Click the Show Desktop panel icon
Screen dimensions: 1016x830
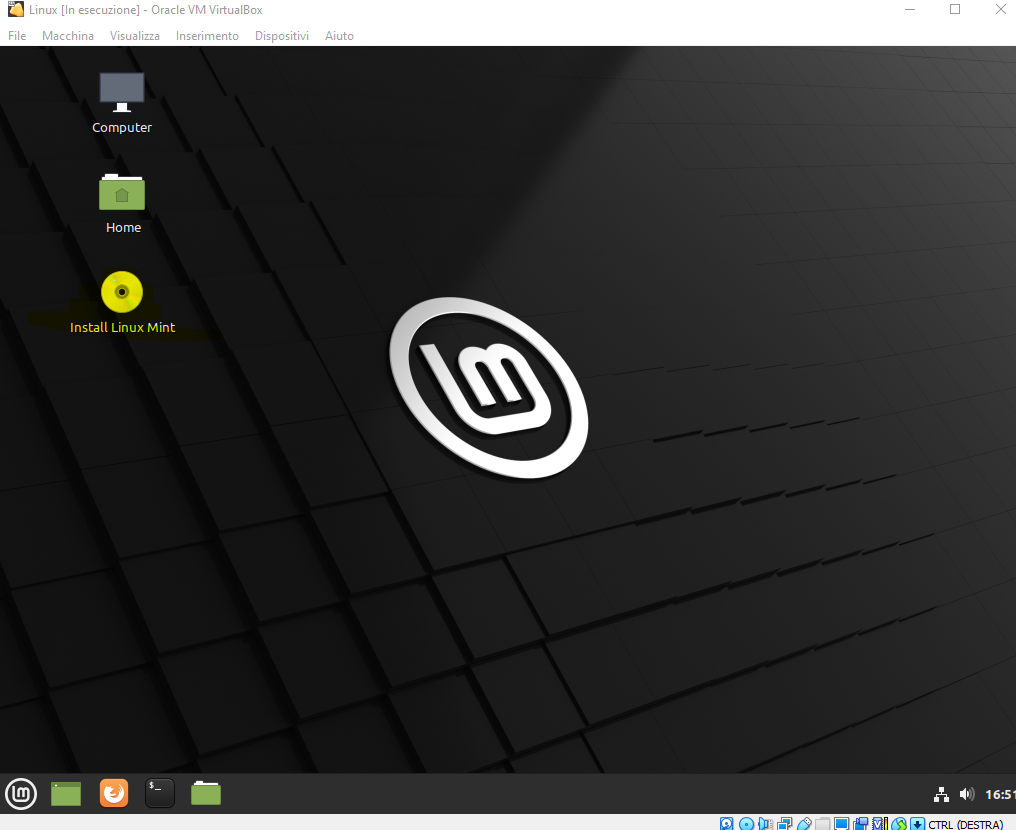66,794
